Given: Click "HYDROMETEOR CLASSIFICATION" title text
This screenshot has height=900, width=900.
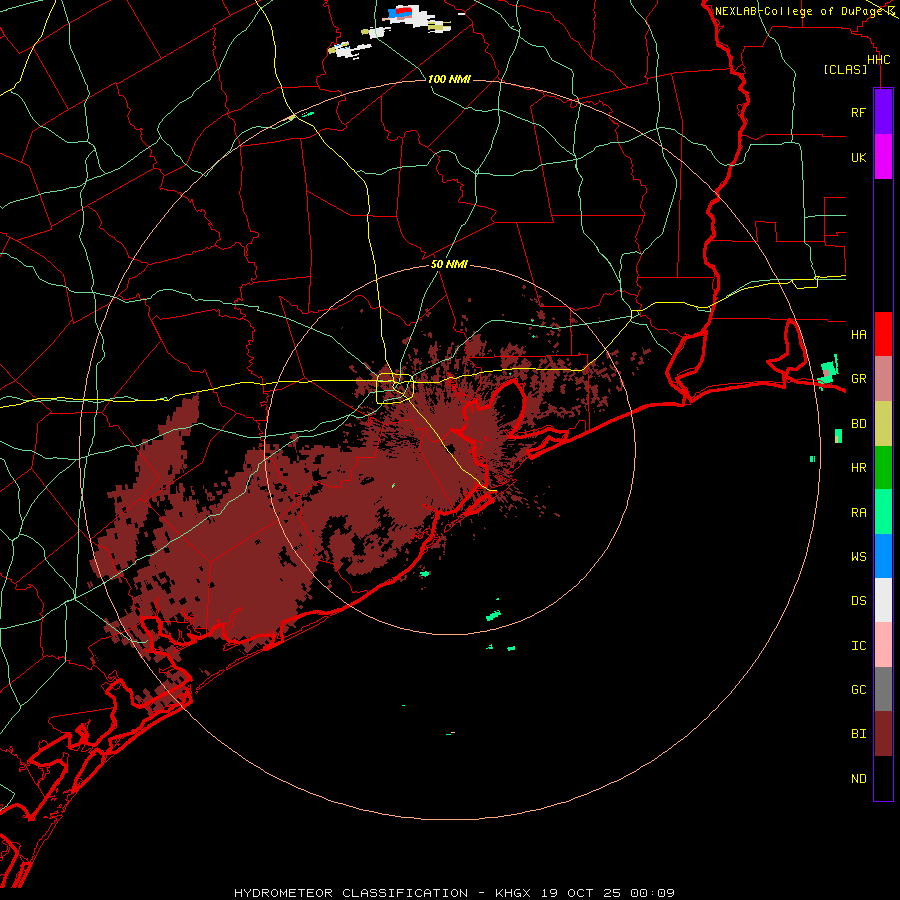Looking at the screenshot, I should tap(351, 893).
